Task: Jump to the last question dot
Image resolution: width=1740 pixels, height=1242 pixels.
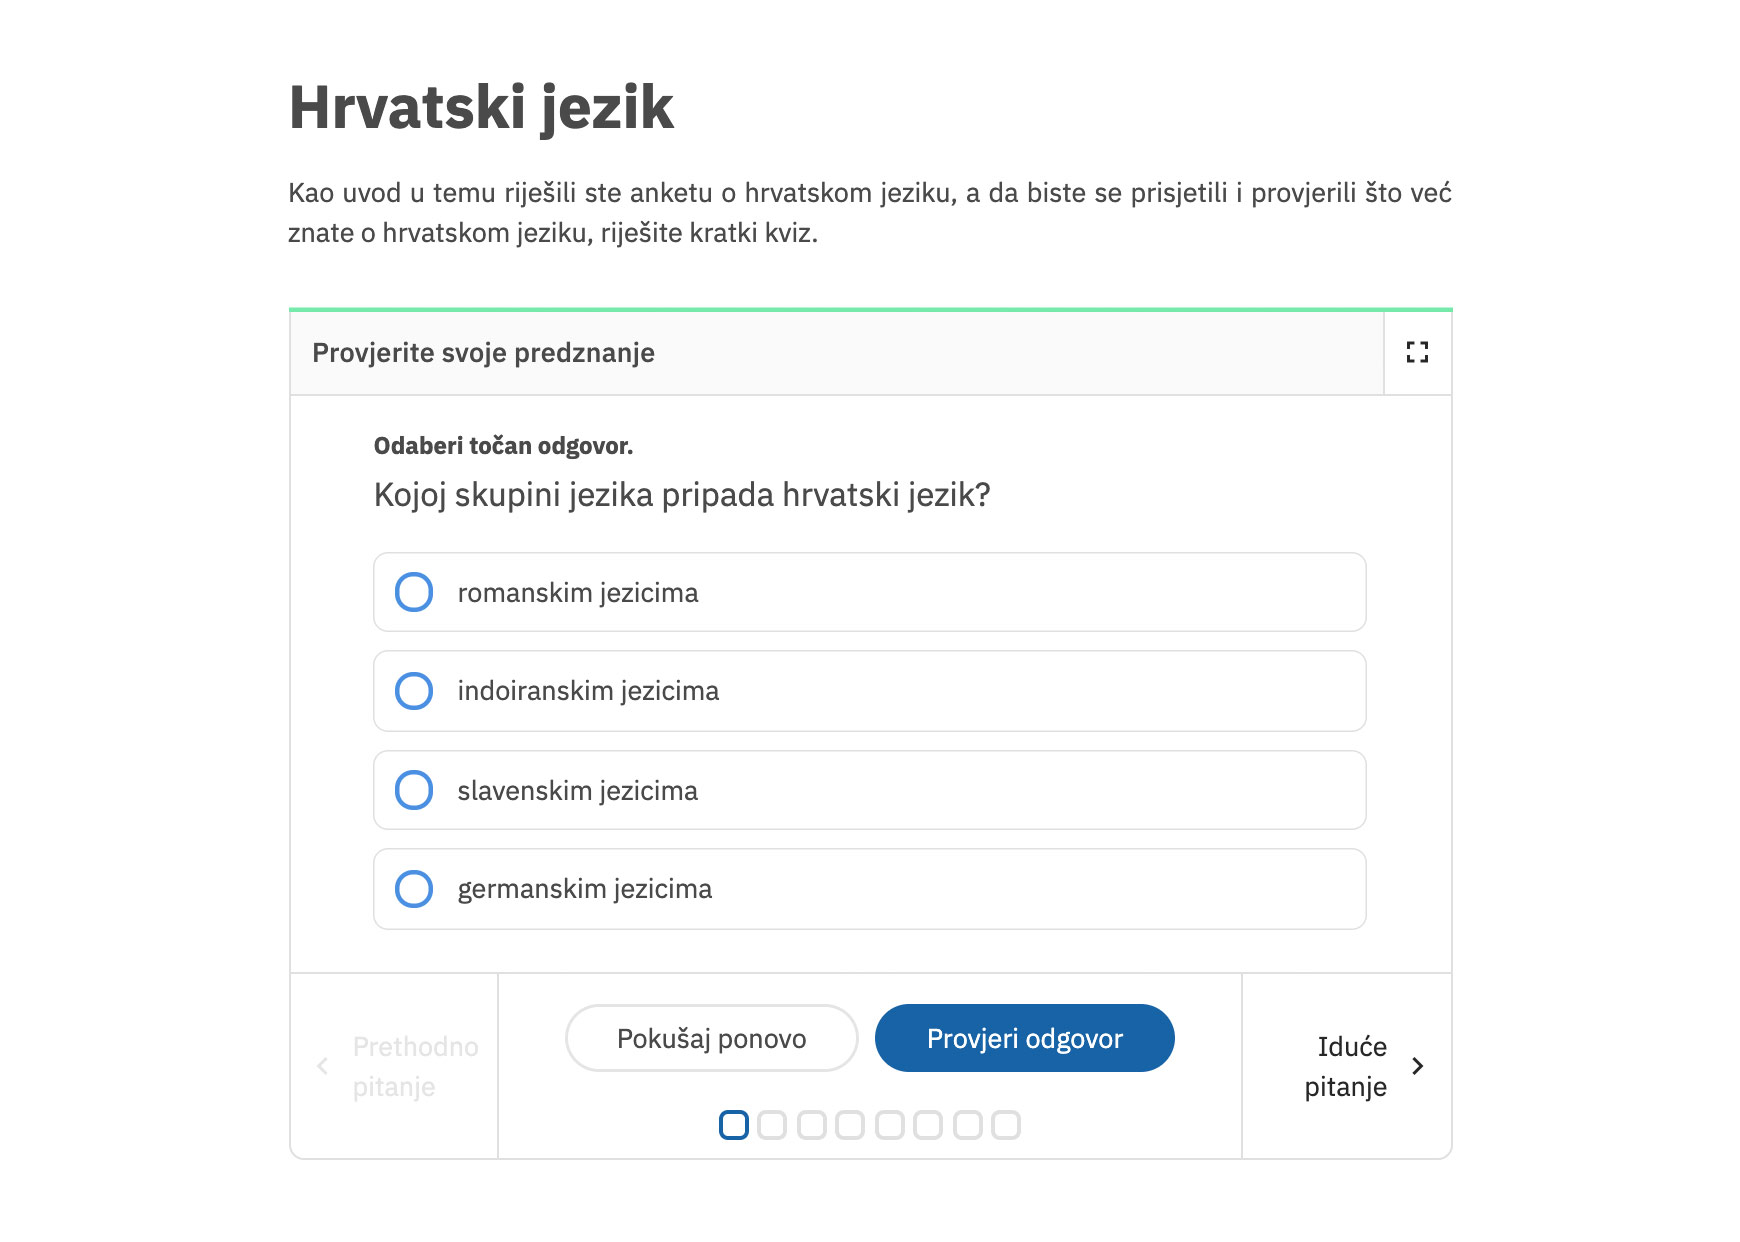Action: pos(1006,1125)
